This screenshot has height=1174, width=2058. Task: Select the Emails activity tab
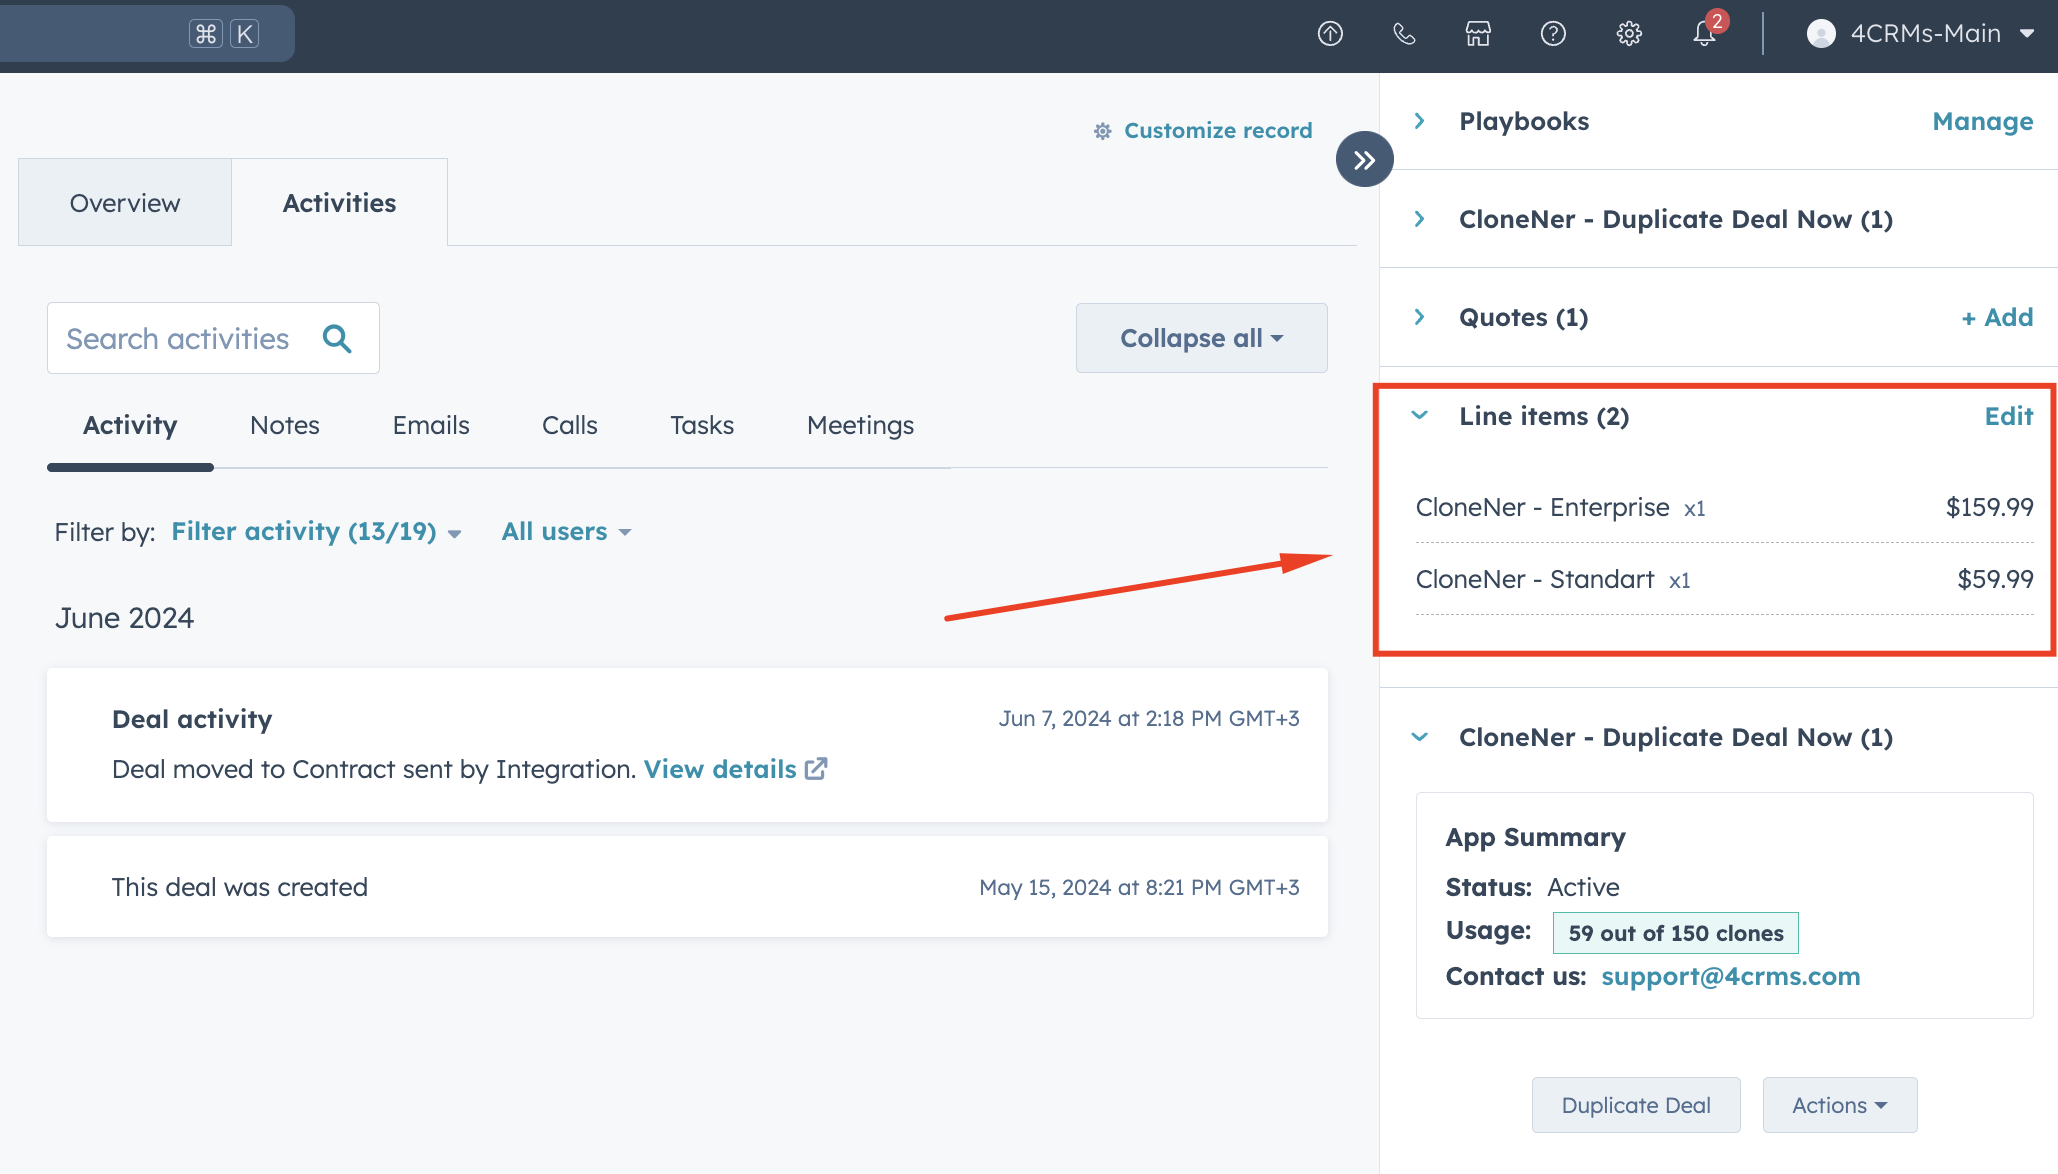coord(430,425)
